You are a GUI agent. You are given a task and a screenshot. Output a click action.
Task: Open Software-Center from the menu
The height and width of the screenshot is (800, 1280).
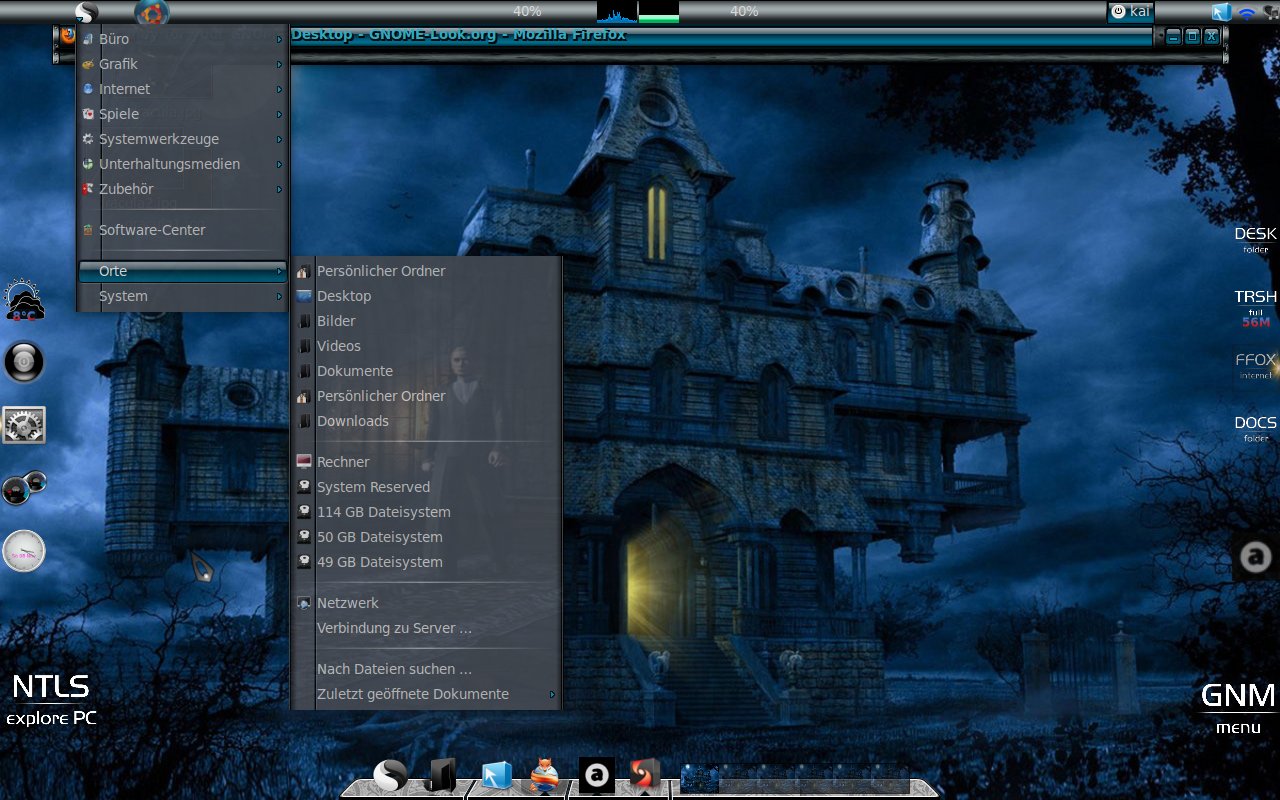pos(183,230)
